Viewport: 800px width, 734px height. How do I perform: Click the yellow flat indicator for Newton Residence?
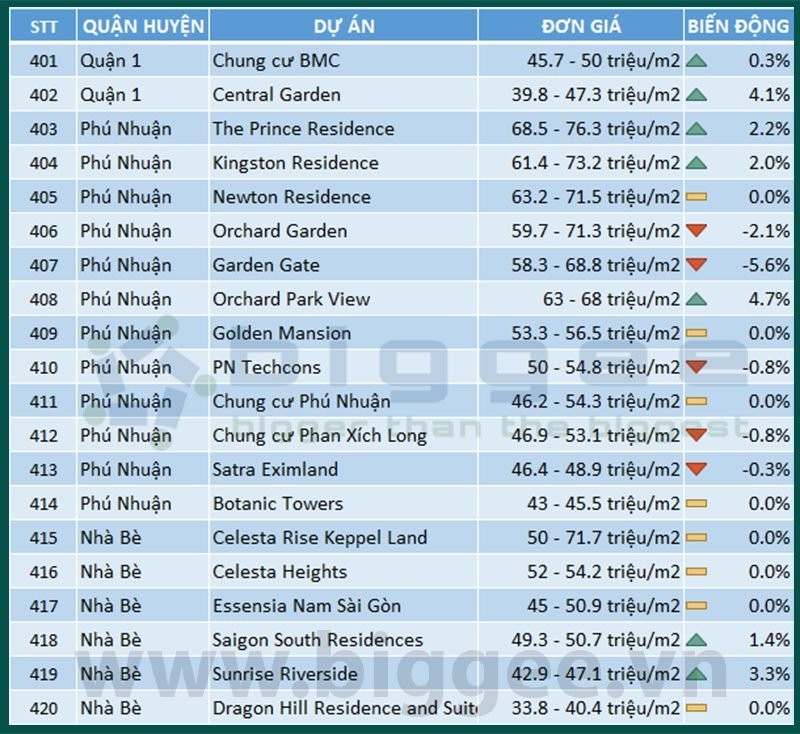point(696,197)
